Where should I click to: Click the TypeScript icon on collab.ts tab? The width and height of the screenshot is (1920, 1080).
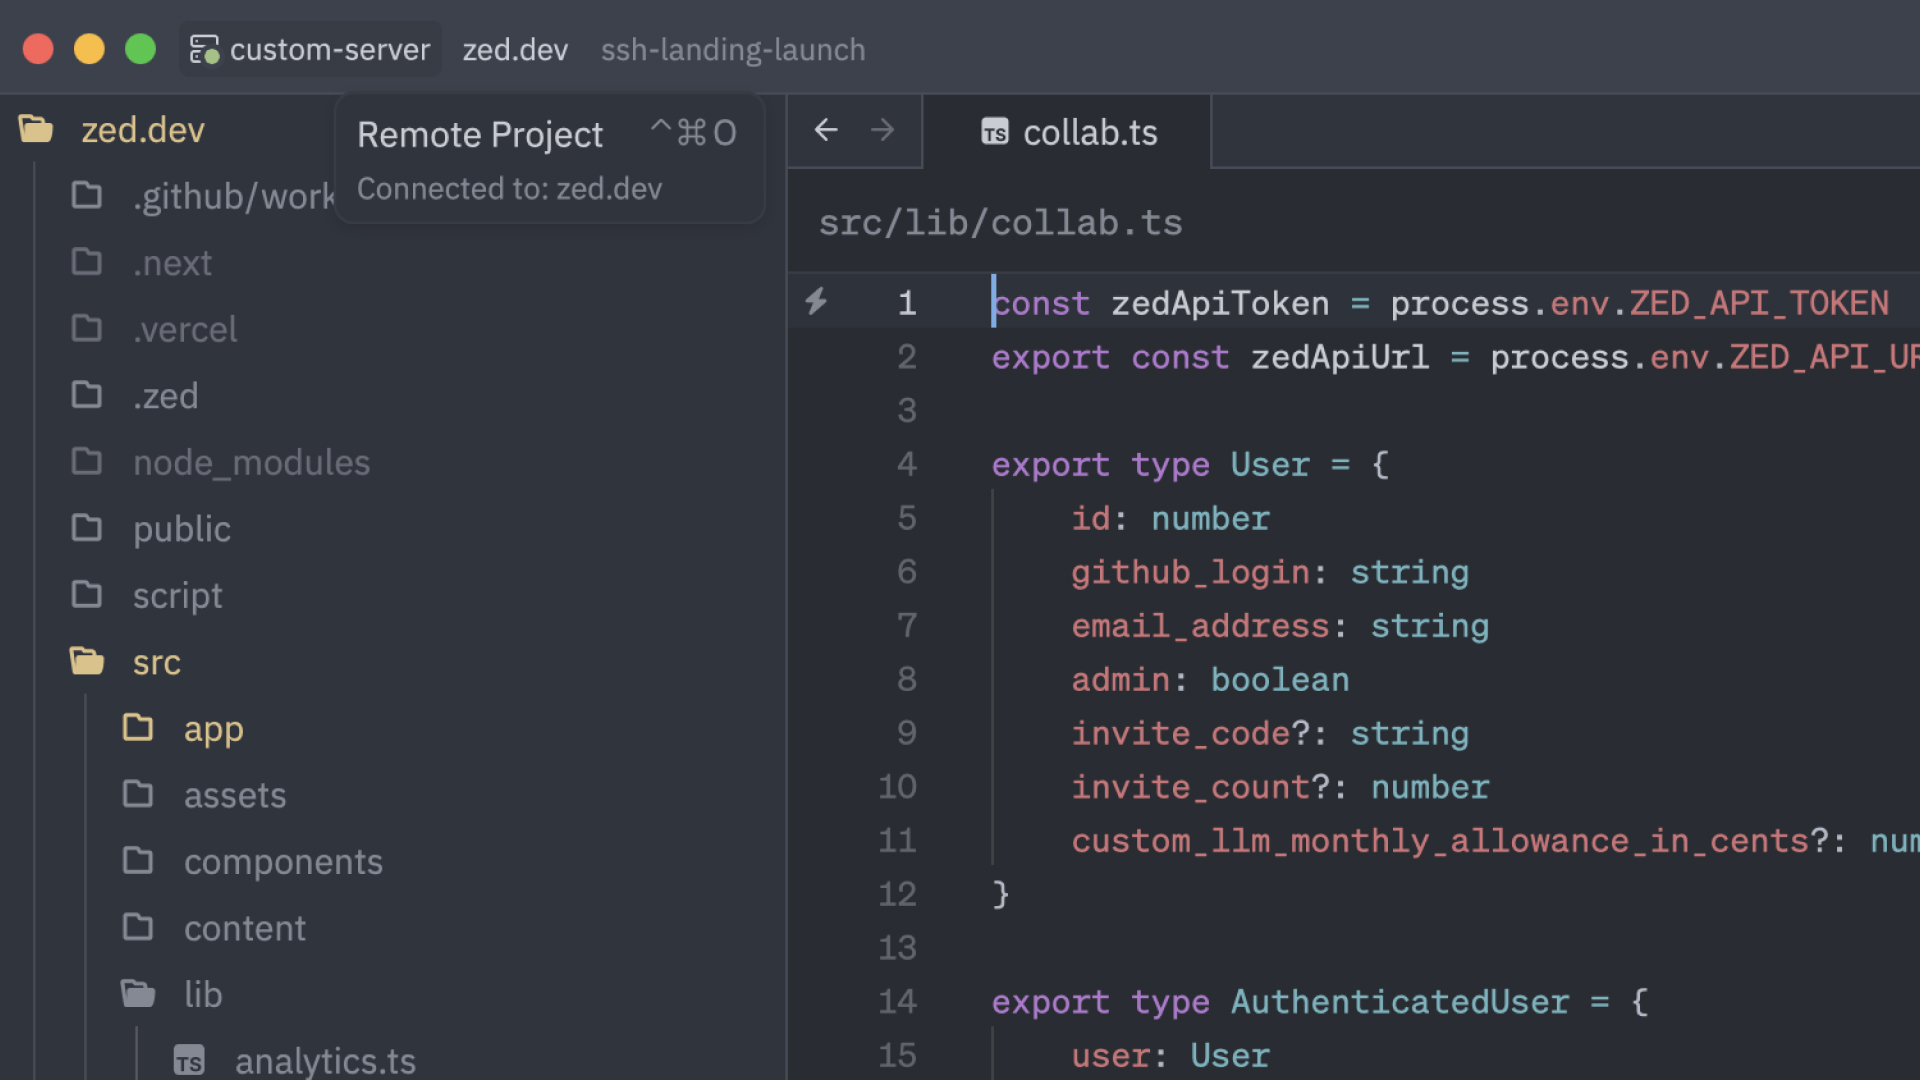click(994, 132)
